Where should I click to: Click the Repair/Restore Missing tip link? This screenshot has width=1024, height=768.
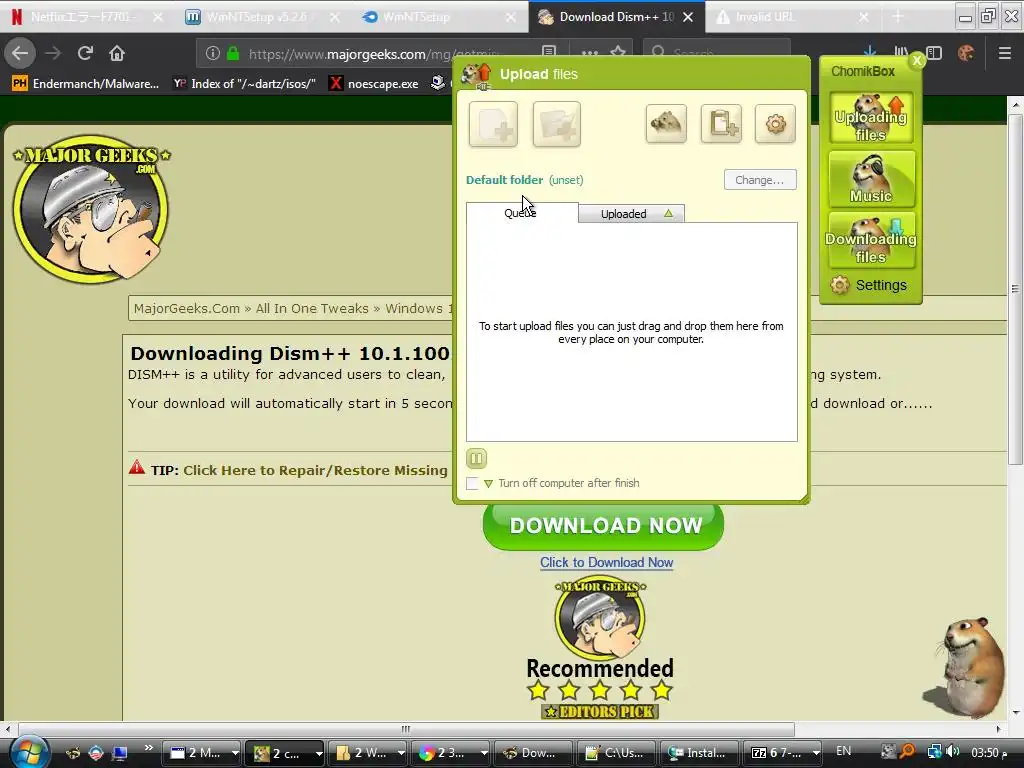(x=315, y=470)
